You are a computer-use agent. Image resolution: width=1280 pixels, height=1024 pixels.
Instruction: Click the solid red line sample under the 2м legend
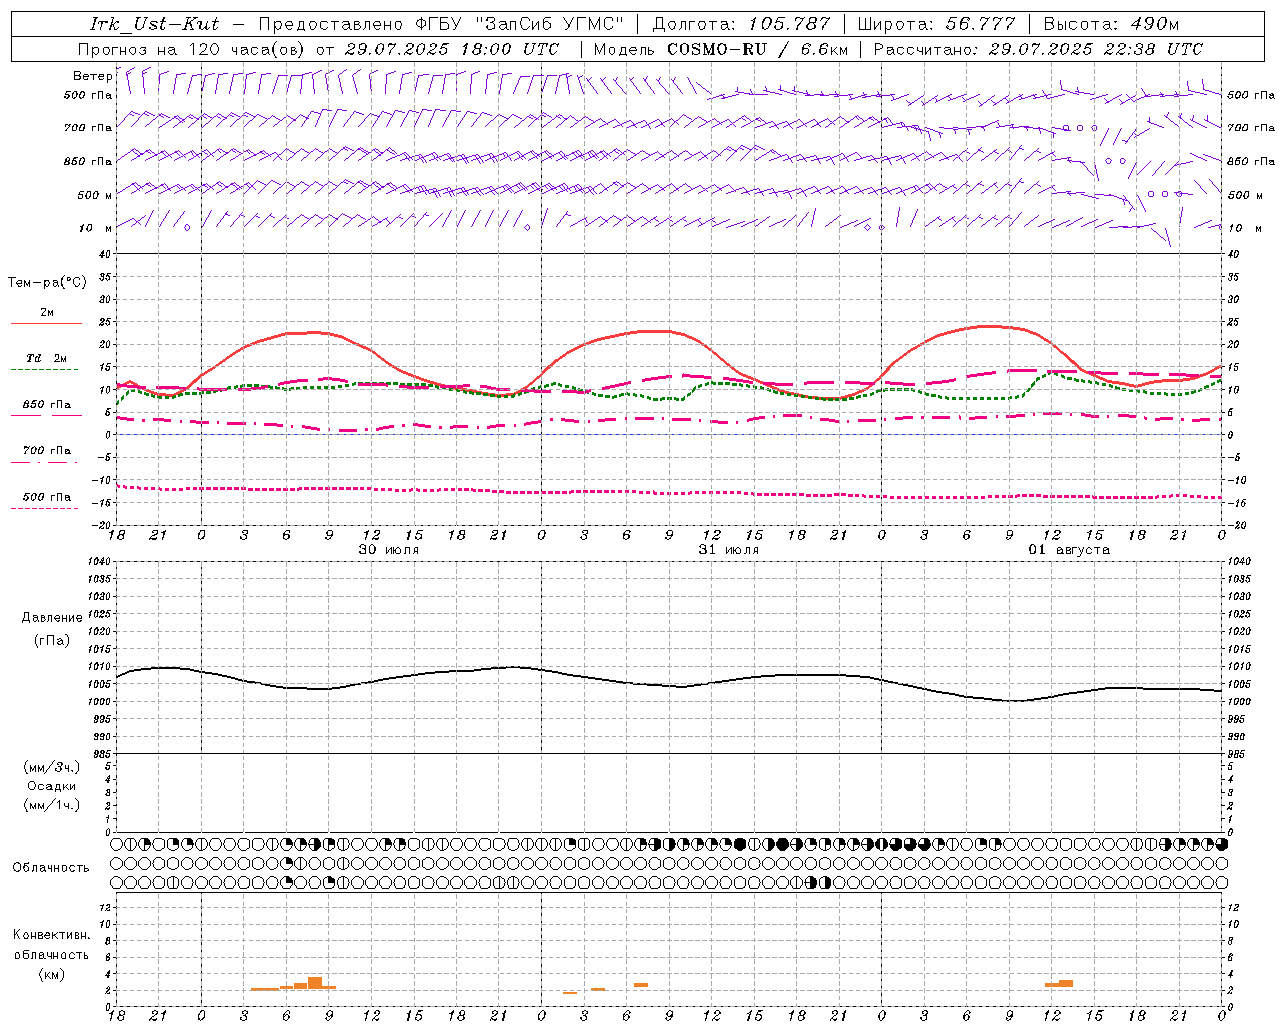[46, 324]
